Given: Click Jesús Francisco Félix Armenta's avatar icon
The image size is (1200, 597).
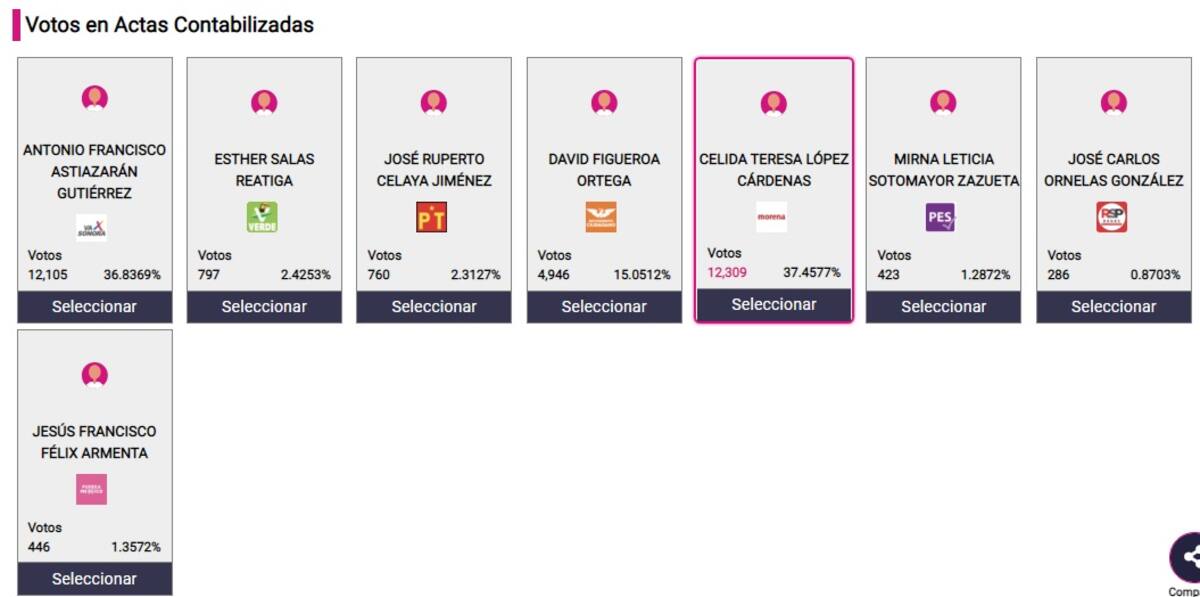Looking at the screenshot, I should click(x=95, y=375).
